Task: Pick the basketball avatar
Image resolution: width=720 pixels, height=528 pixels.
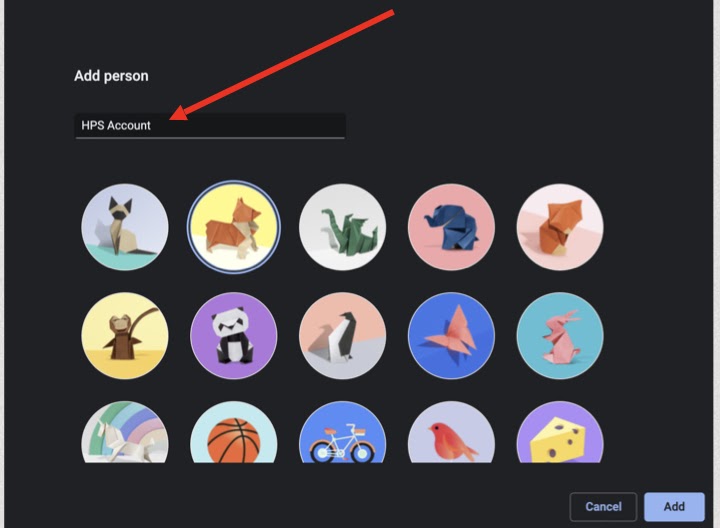Action: pyautogui.click(x=234, y=435)
